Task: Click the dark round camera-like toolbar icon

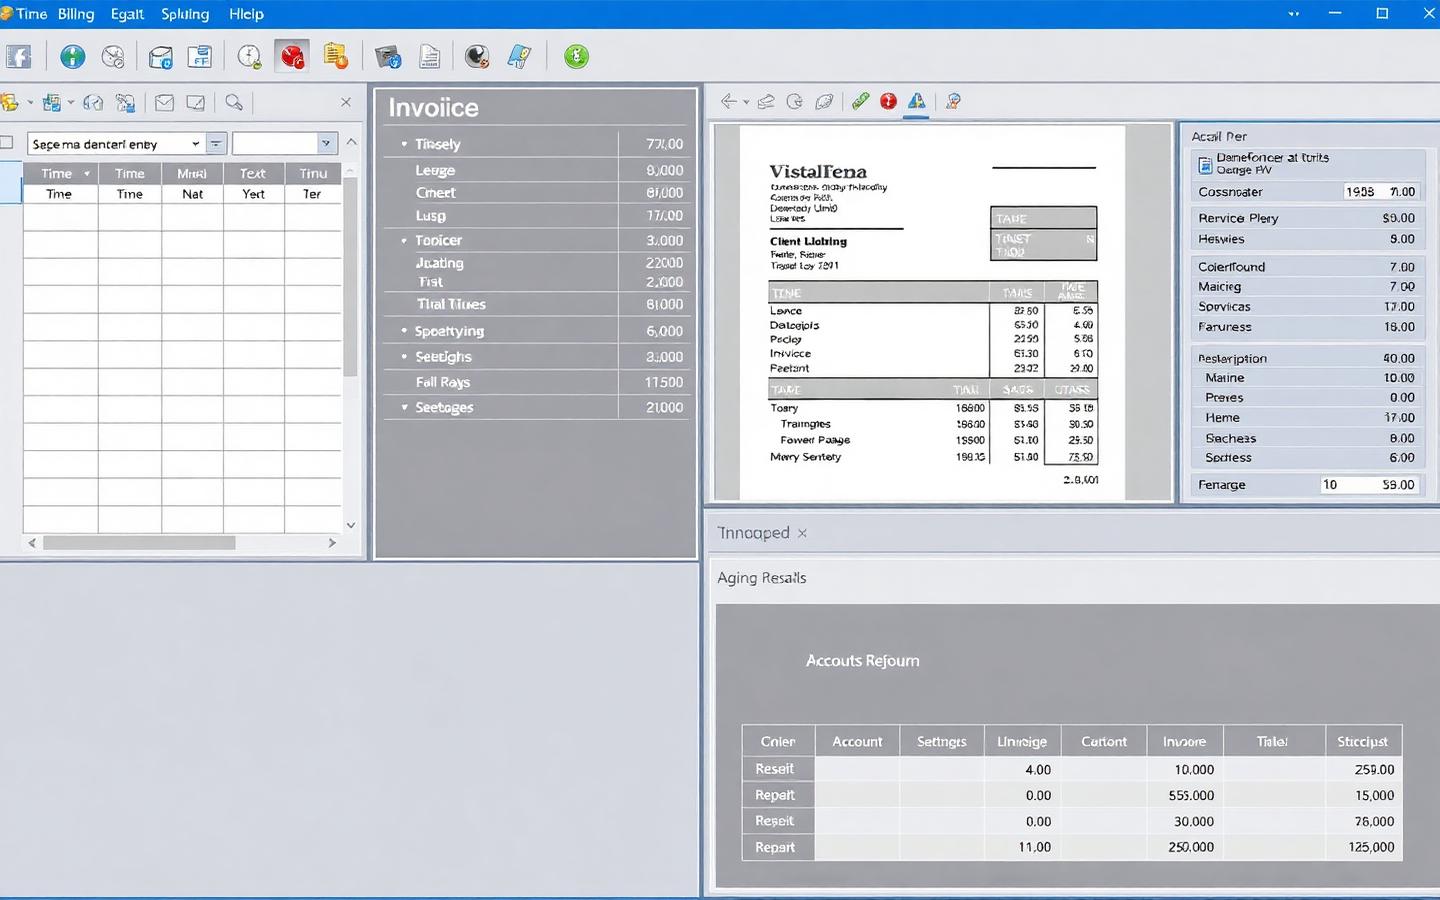Action: pyautogui.click(x=478, y=57)
